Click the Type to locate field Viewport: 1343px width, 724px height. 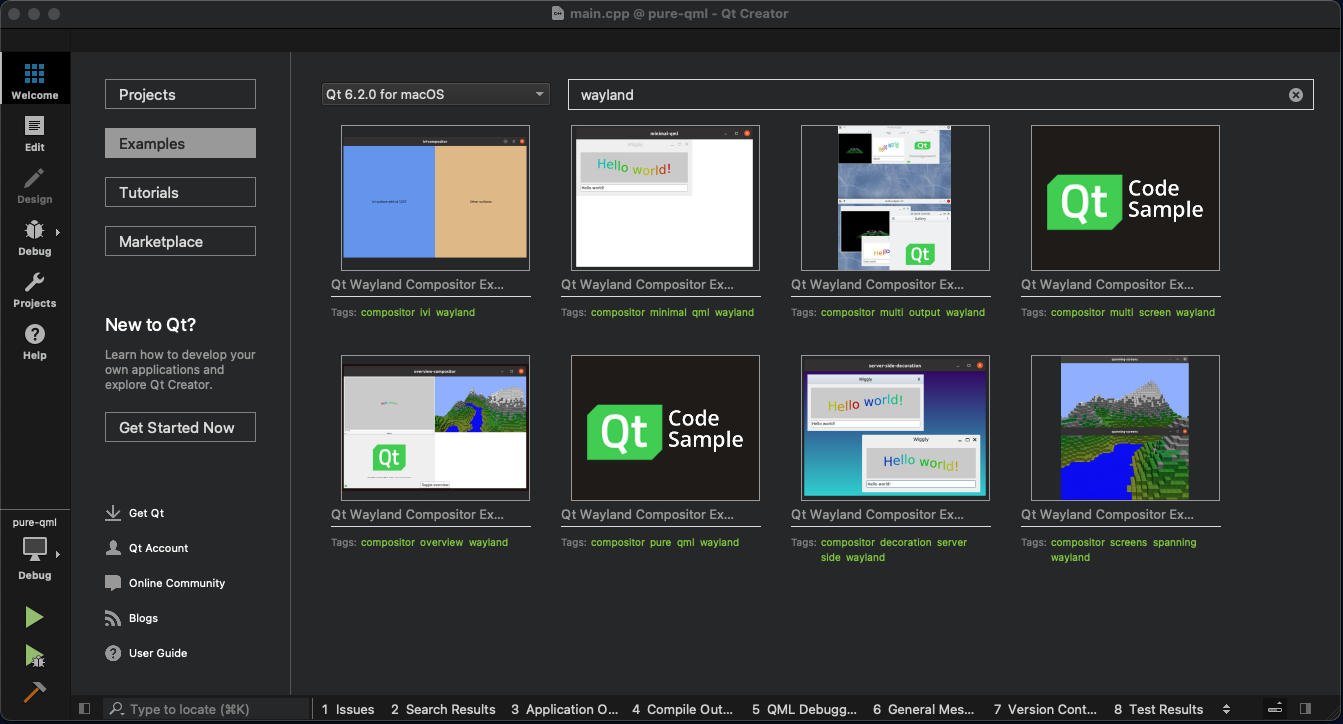coord(206,709)
